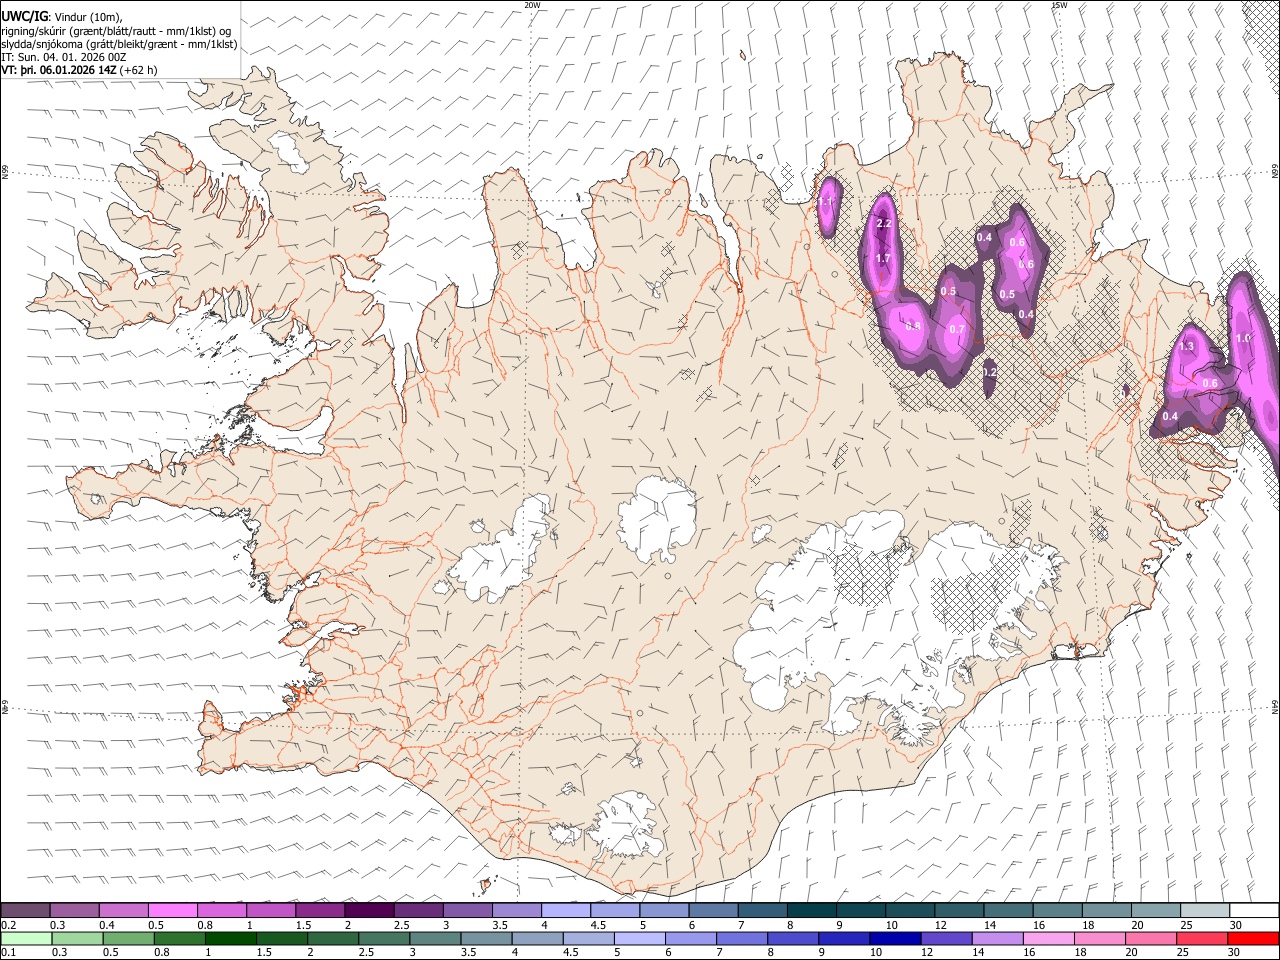Click the 1.1 value in the small pink patch
1280x960 pixels.
click(x=826, y=201)
